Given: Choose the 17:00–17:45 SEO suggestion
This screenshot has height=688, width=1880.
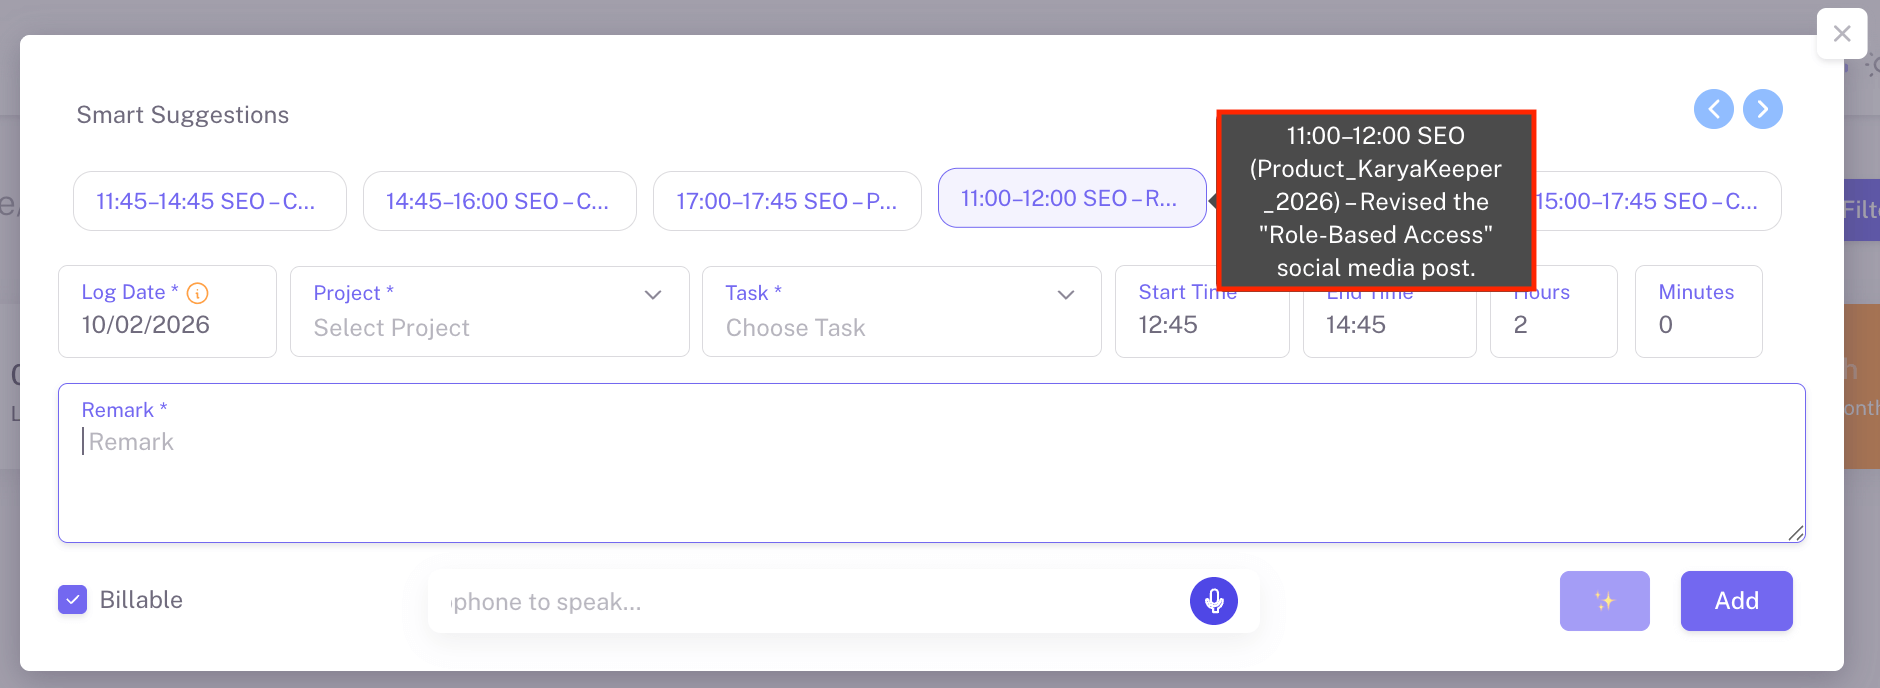Looking at the screenshot, I should tap(787, 201).
